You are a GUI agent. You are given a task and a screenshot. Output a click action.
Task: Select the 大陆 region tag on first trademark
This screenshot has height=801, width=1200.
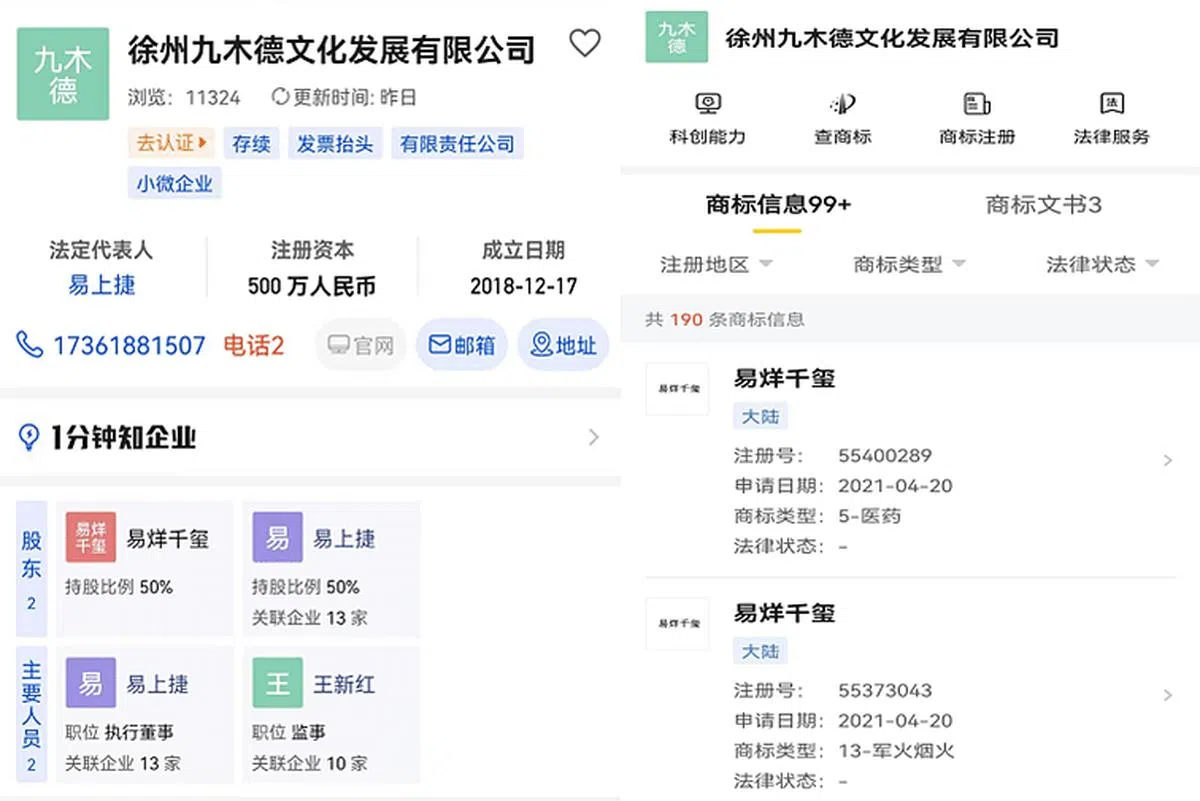(x=760, y=416)
